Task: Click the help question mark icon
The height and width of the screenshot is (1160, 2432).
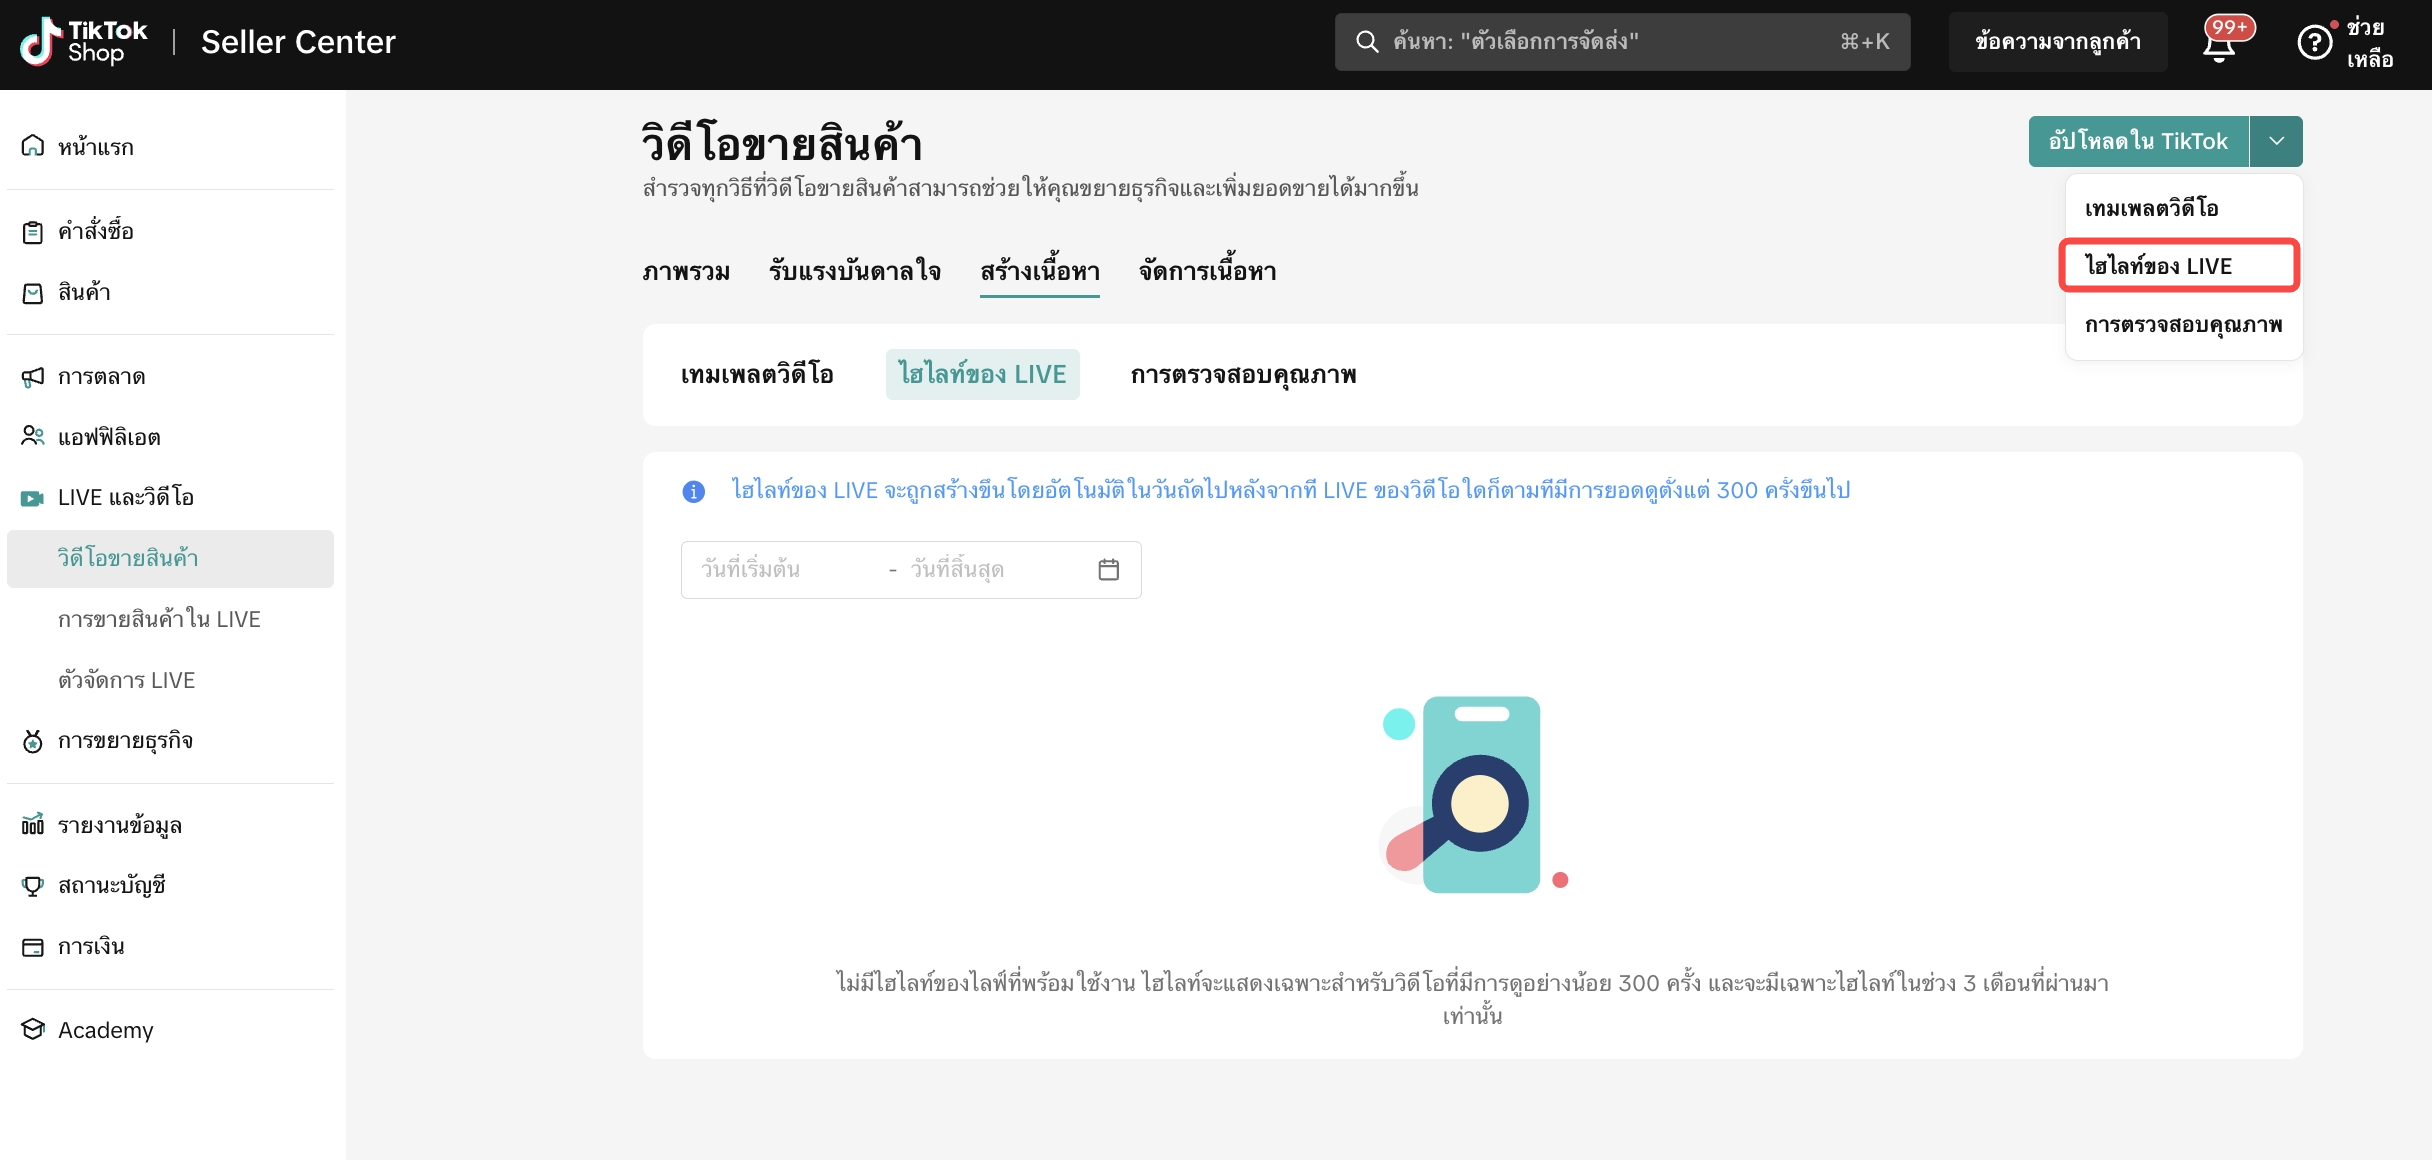Action: (2314, 43)
